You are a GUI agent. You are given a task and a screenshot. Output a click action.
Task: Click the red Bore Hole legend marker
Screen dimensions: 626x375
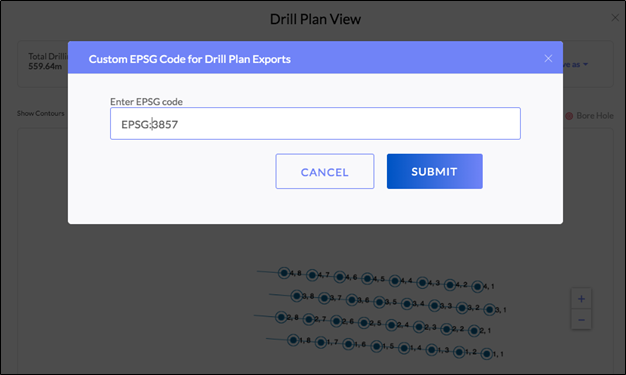pyautogui.click(x=569, y=116)
